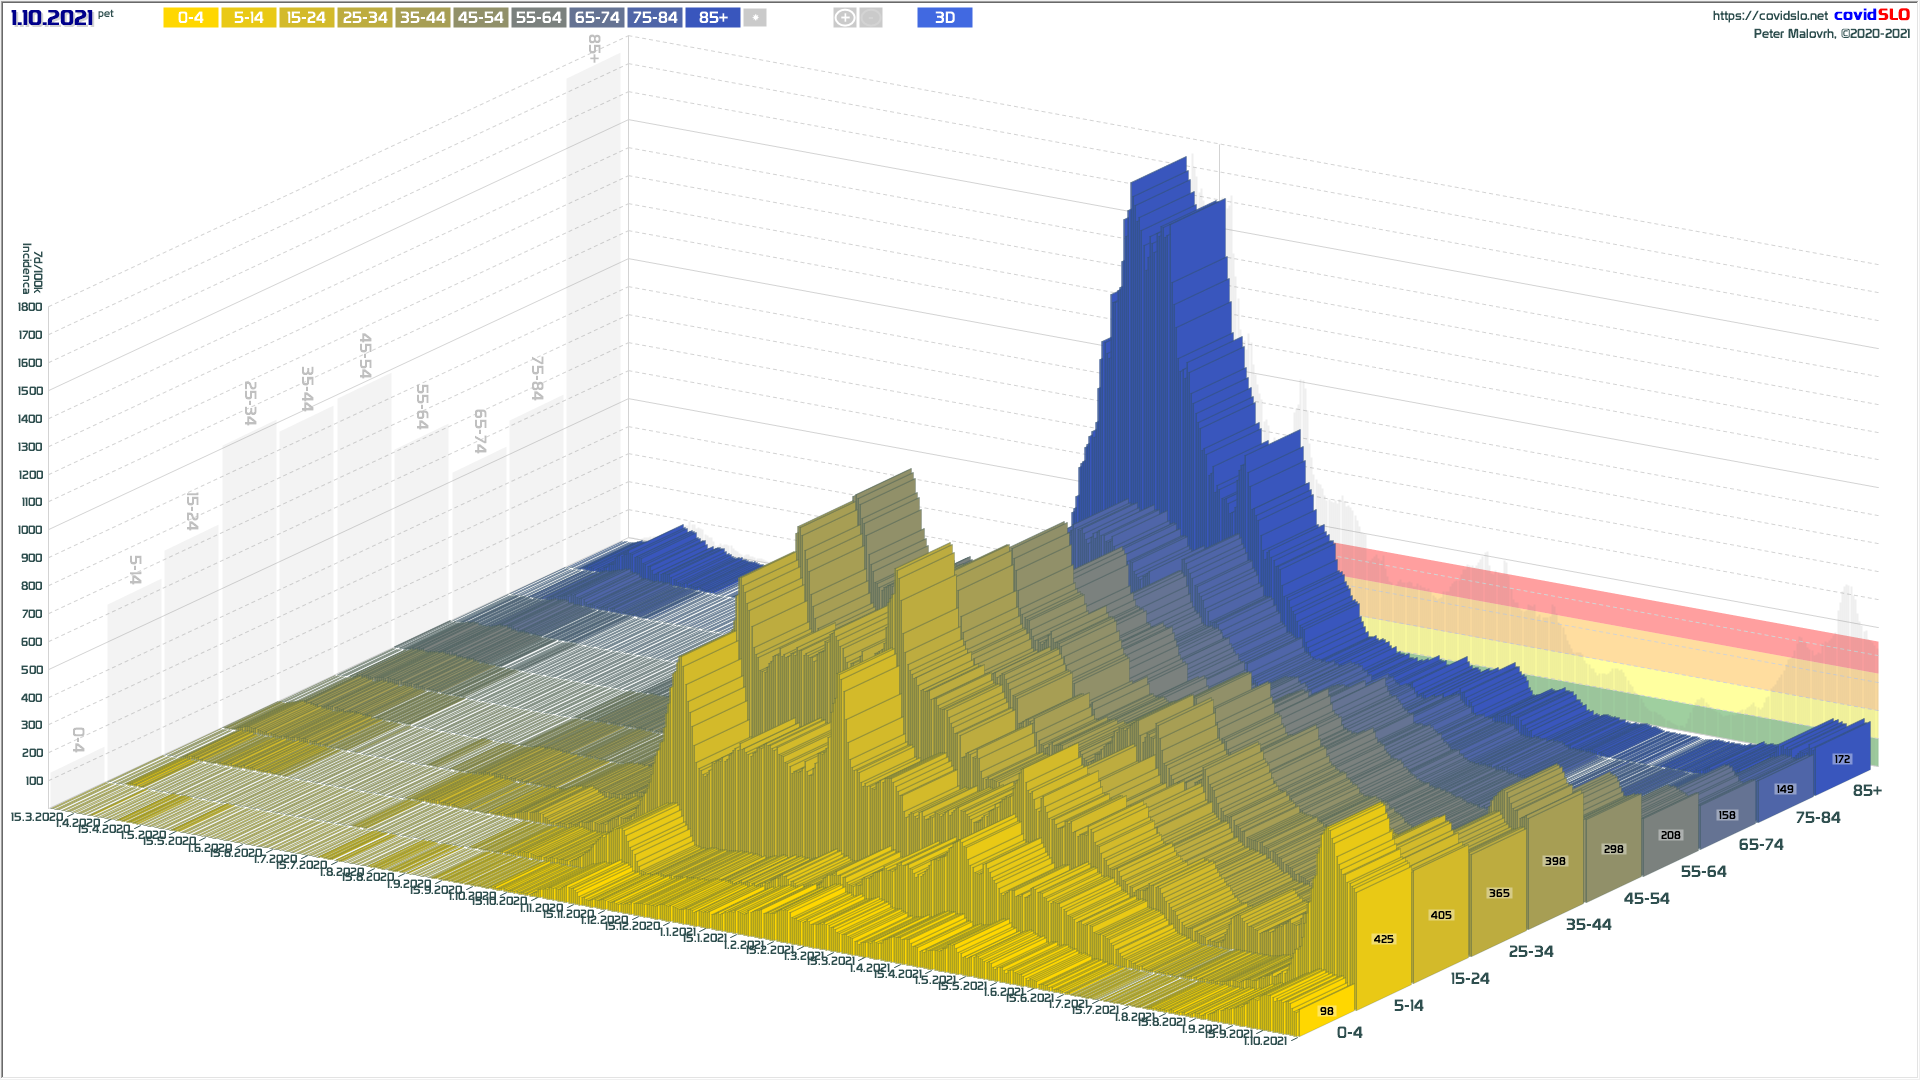Hide the 35-44 age group series

(422, 18)
